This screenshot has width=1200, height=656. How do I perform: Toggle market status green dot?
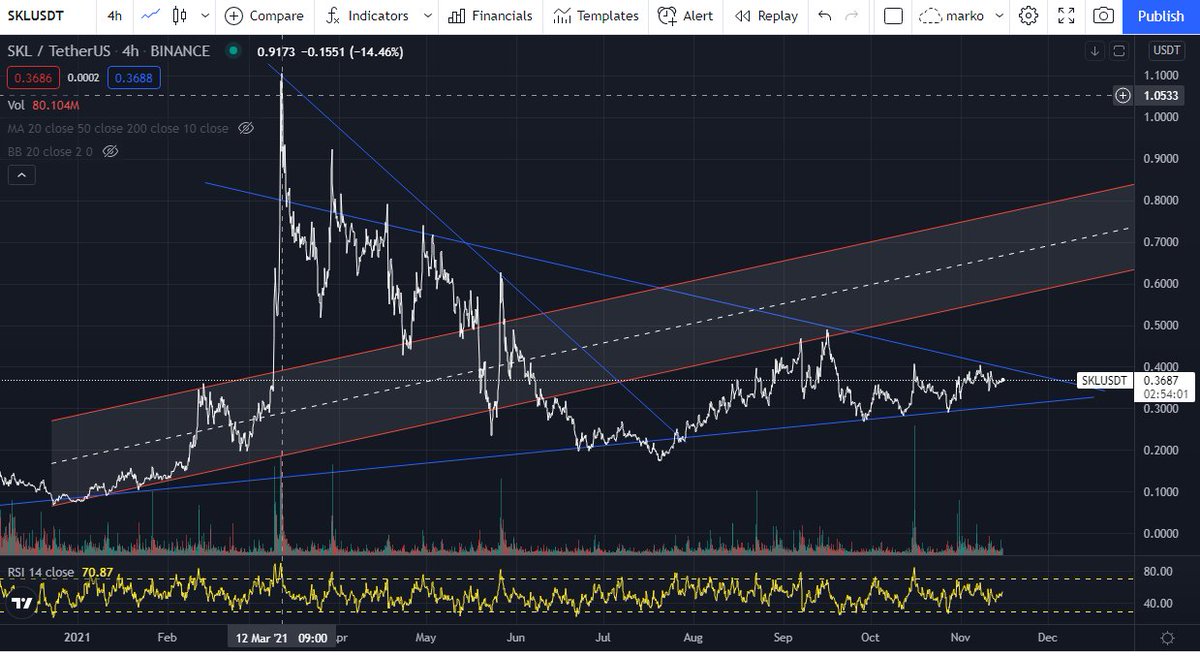(233, 51)
